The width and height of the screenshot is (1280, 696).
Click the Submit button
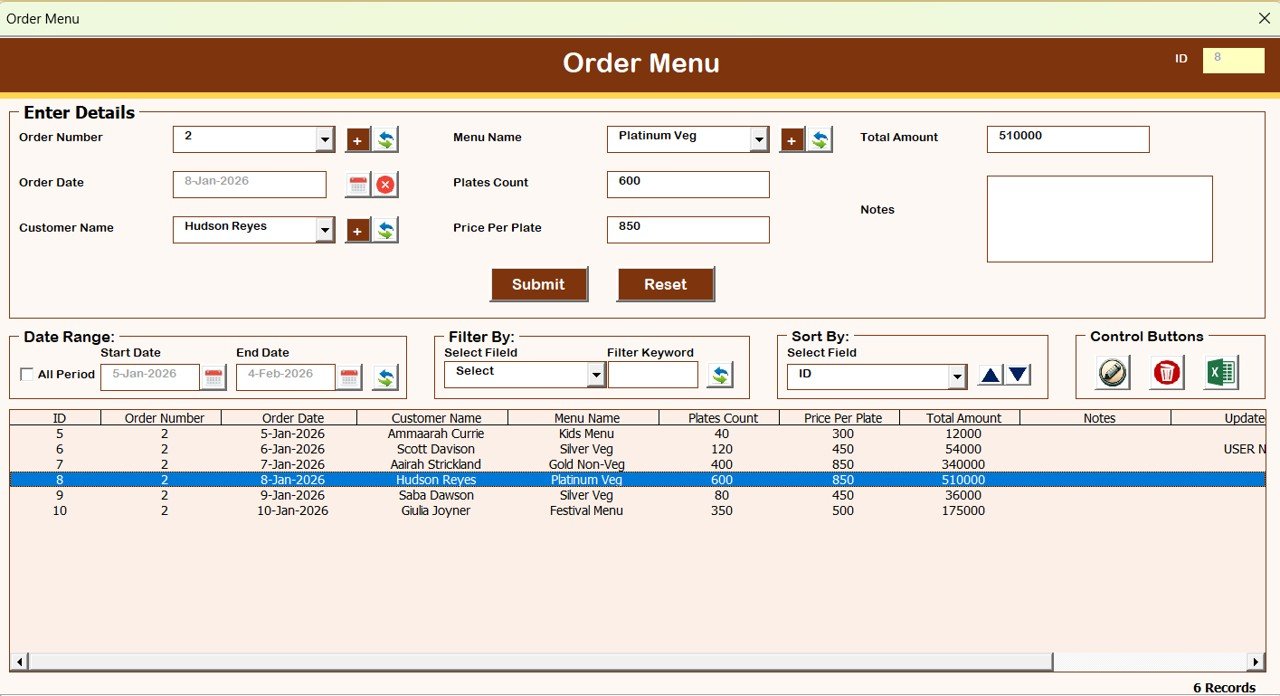tap(539, 284)
